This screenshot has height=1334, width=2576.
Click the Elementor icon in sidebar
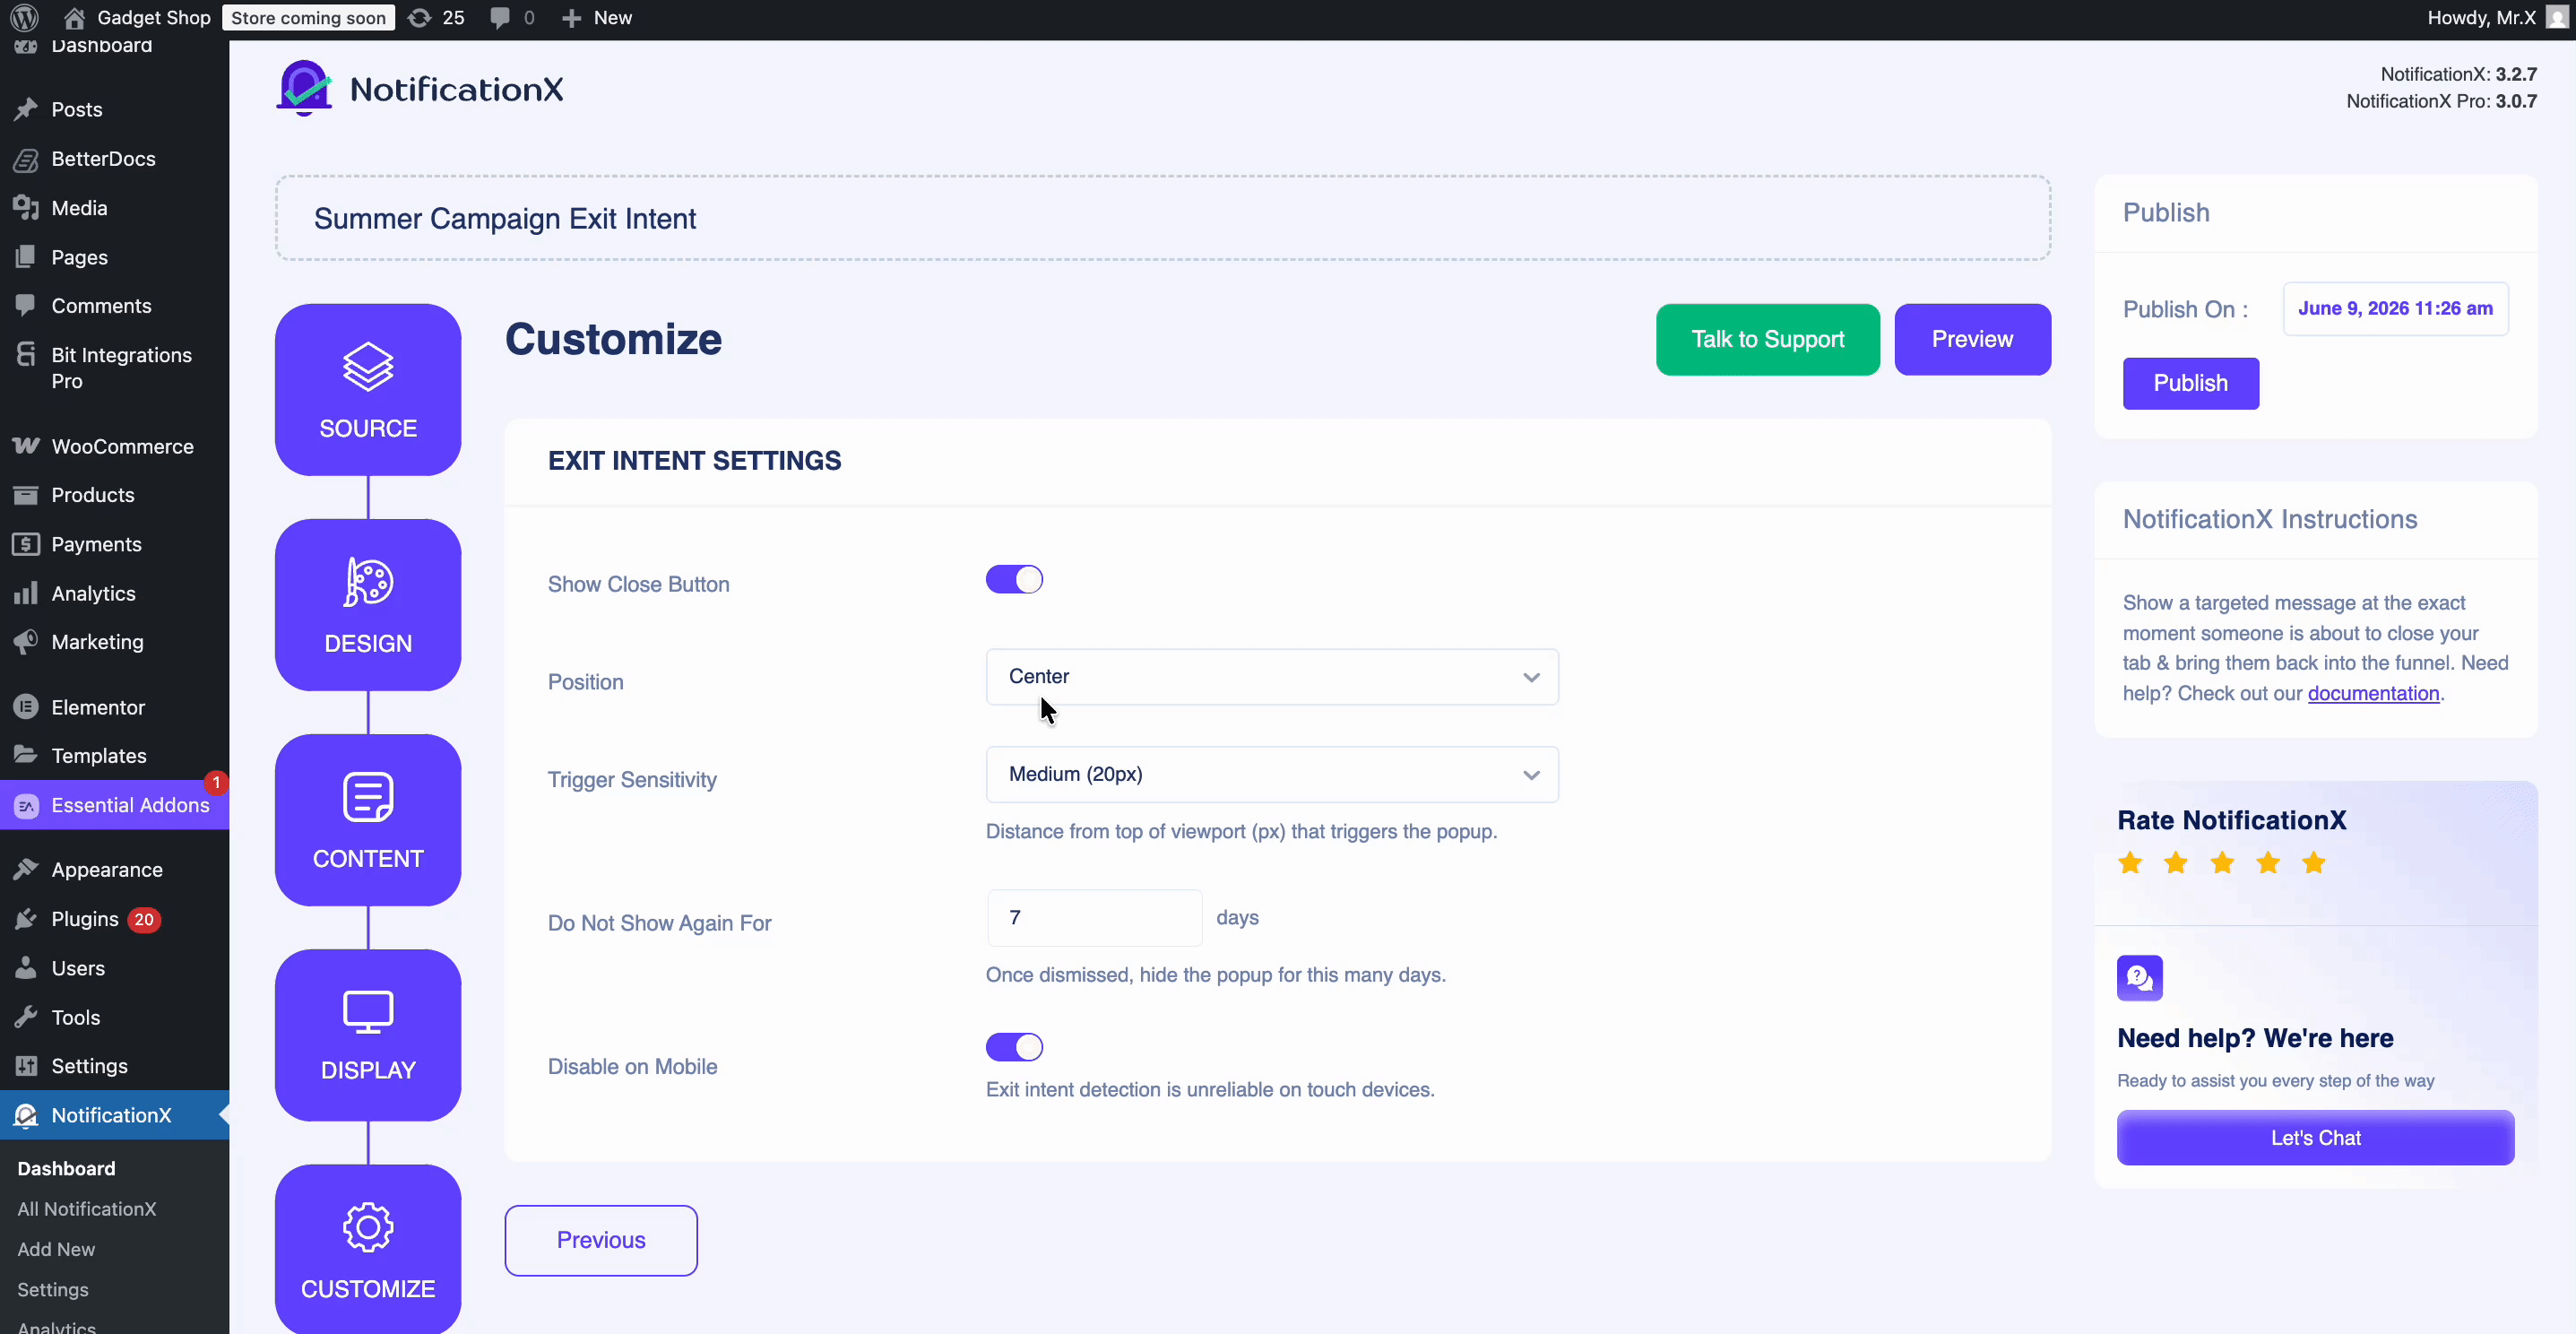pyautogui.click(x=26, y=707)
